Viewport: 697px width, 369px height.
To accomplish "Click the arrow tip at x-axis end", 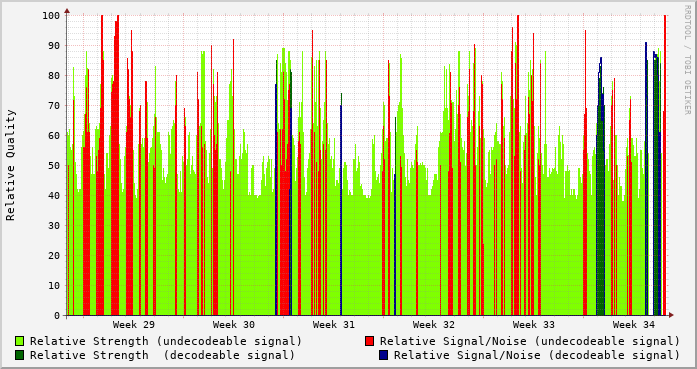I will (671, 315).
